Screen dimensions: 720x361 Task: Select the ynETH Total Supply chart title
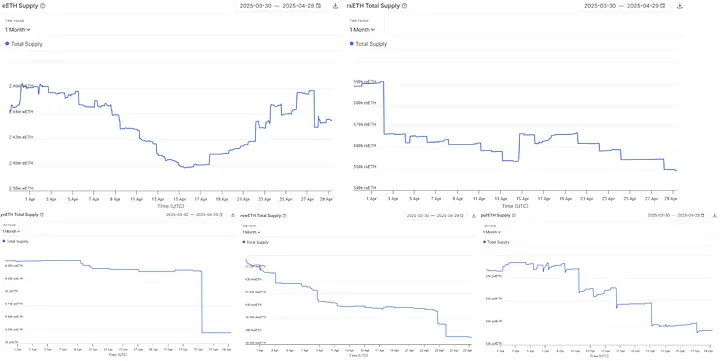[x=20, y=214]
